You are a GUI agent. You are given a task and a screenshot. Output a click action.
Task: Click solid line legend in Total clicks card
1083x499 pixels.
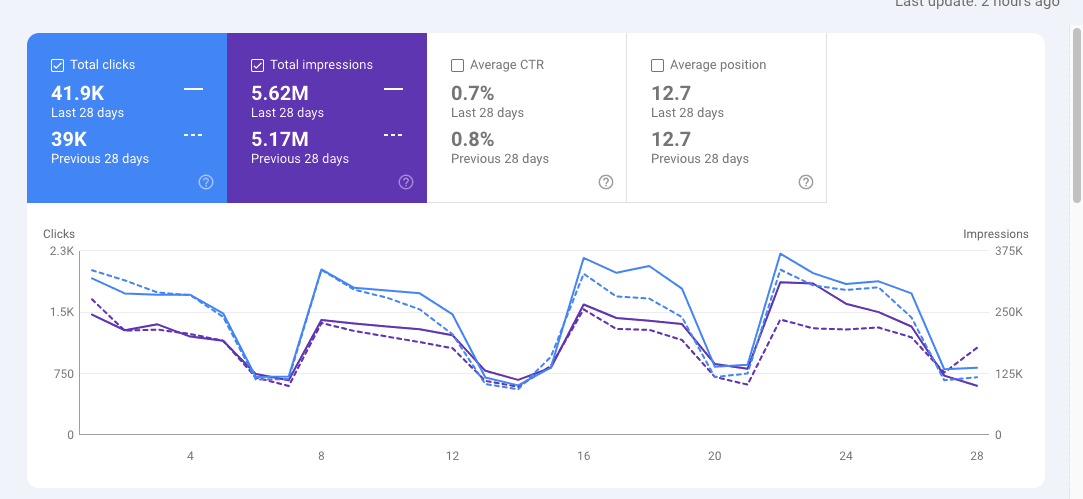[x=193, y=88]
